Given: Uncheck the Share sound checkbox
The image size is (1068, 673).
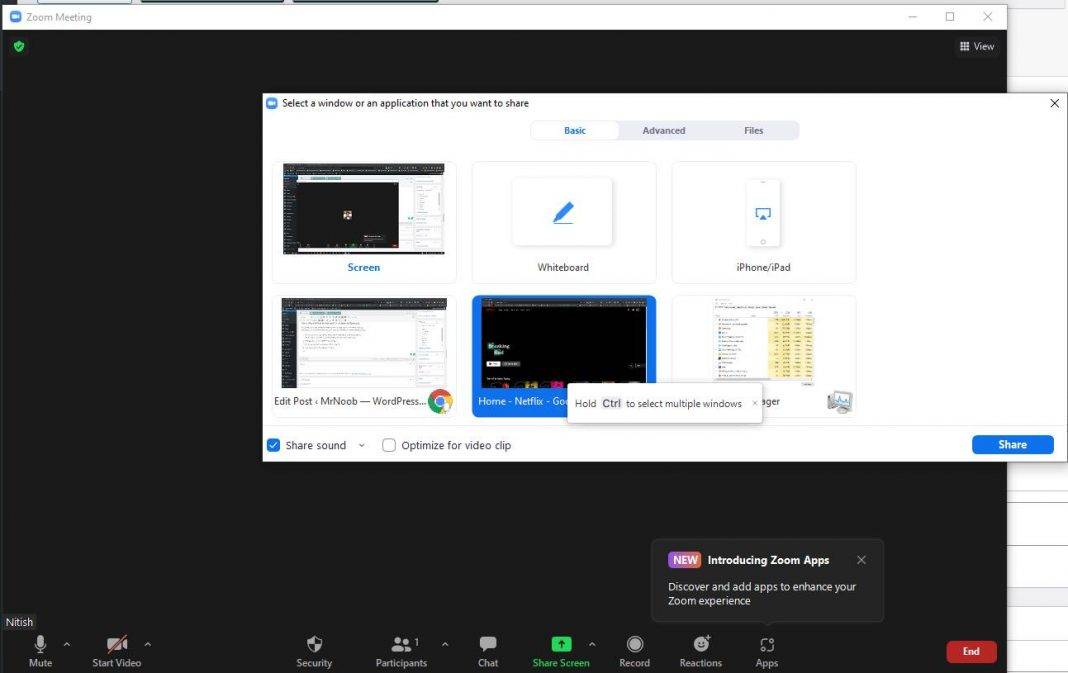Looking at the screenshot, I should tap(273, 444).
